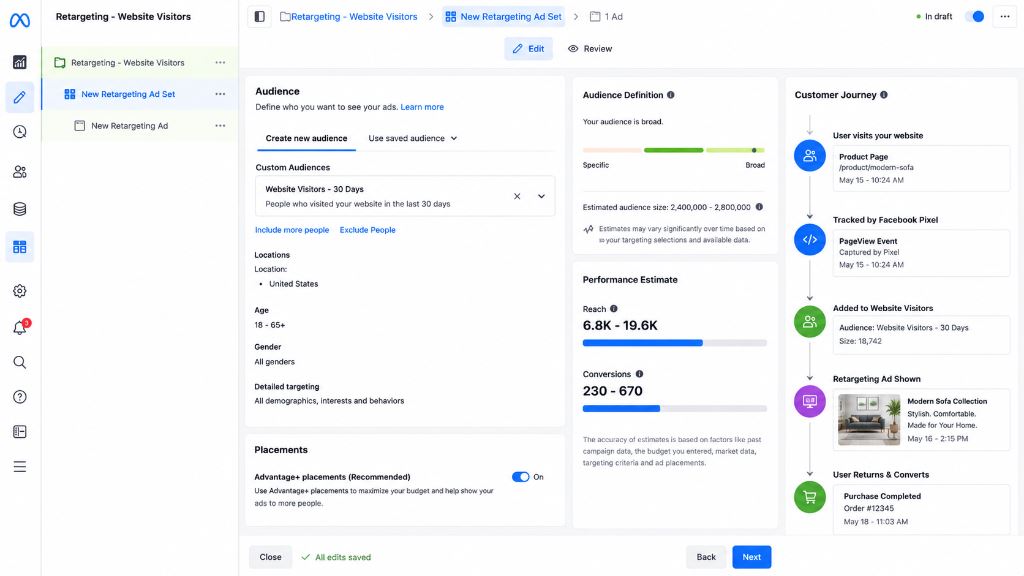This screenshot has height=576, width=1024.
Task: Click the Audience Definition info icon
Action: click(671, 95)
